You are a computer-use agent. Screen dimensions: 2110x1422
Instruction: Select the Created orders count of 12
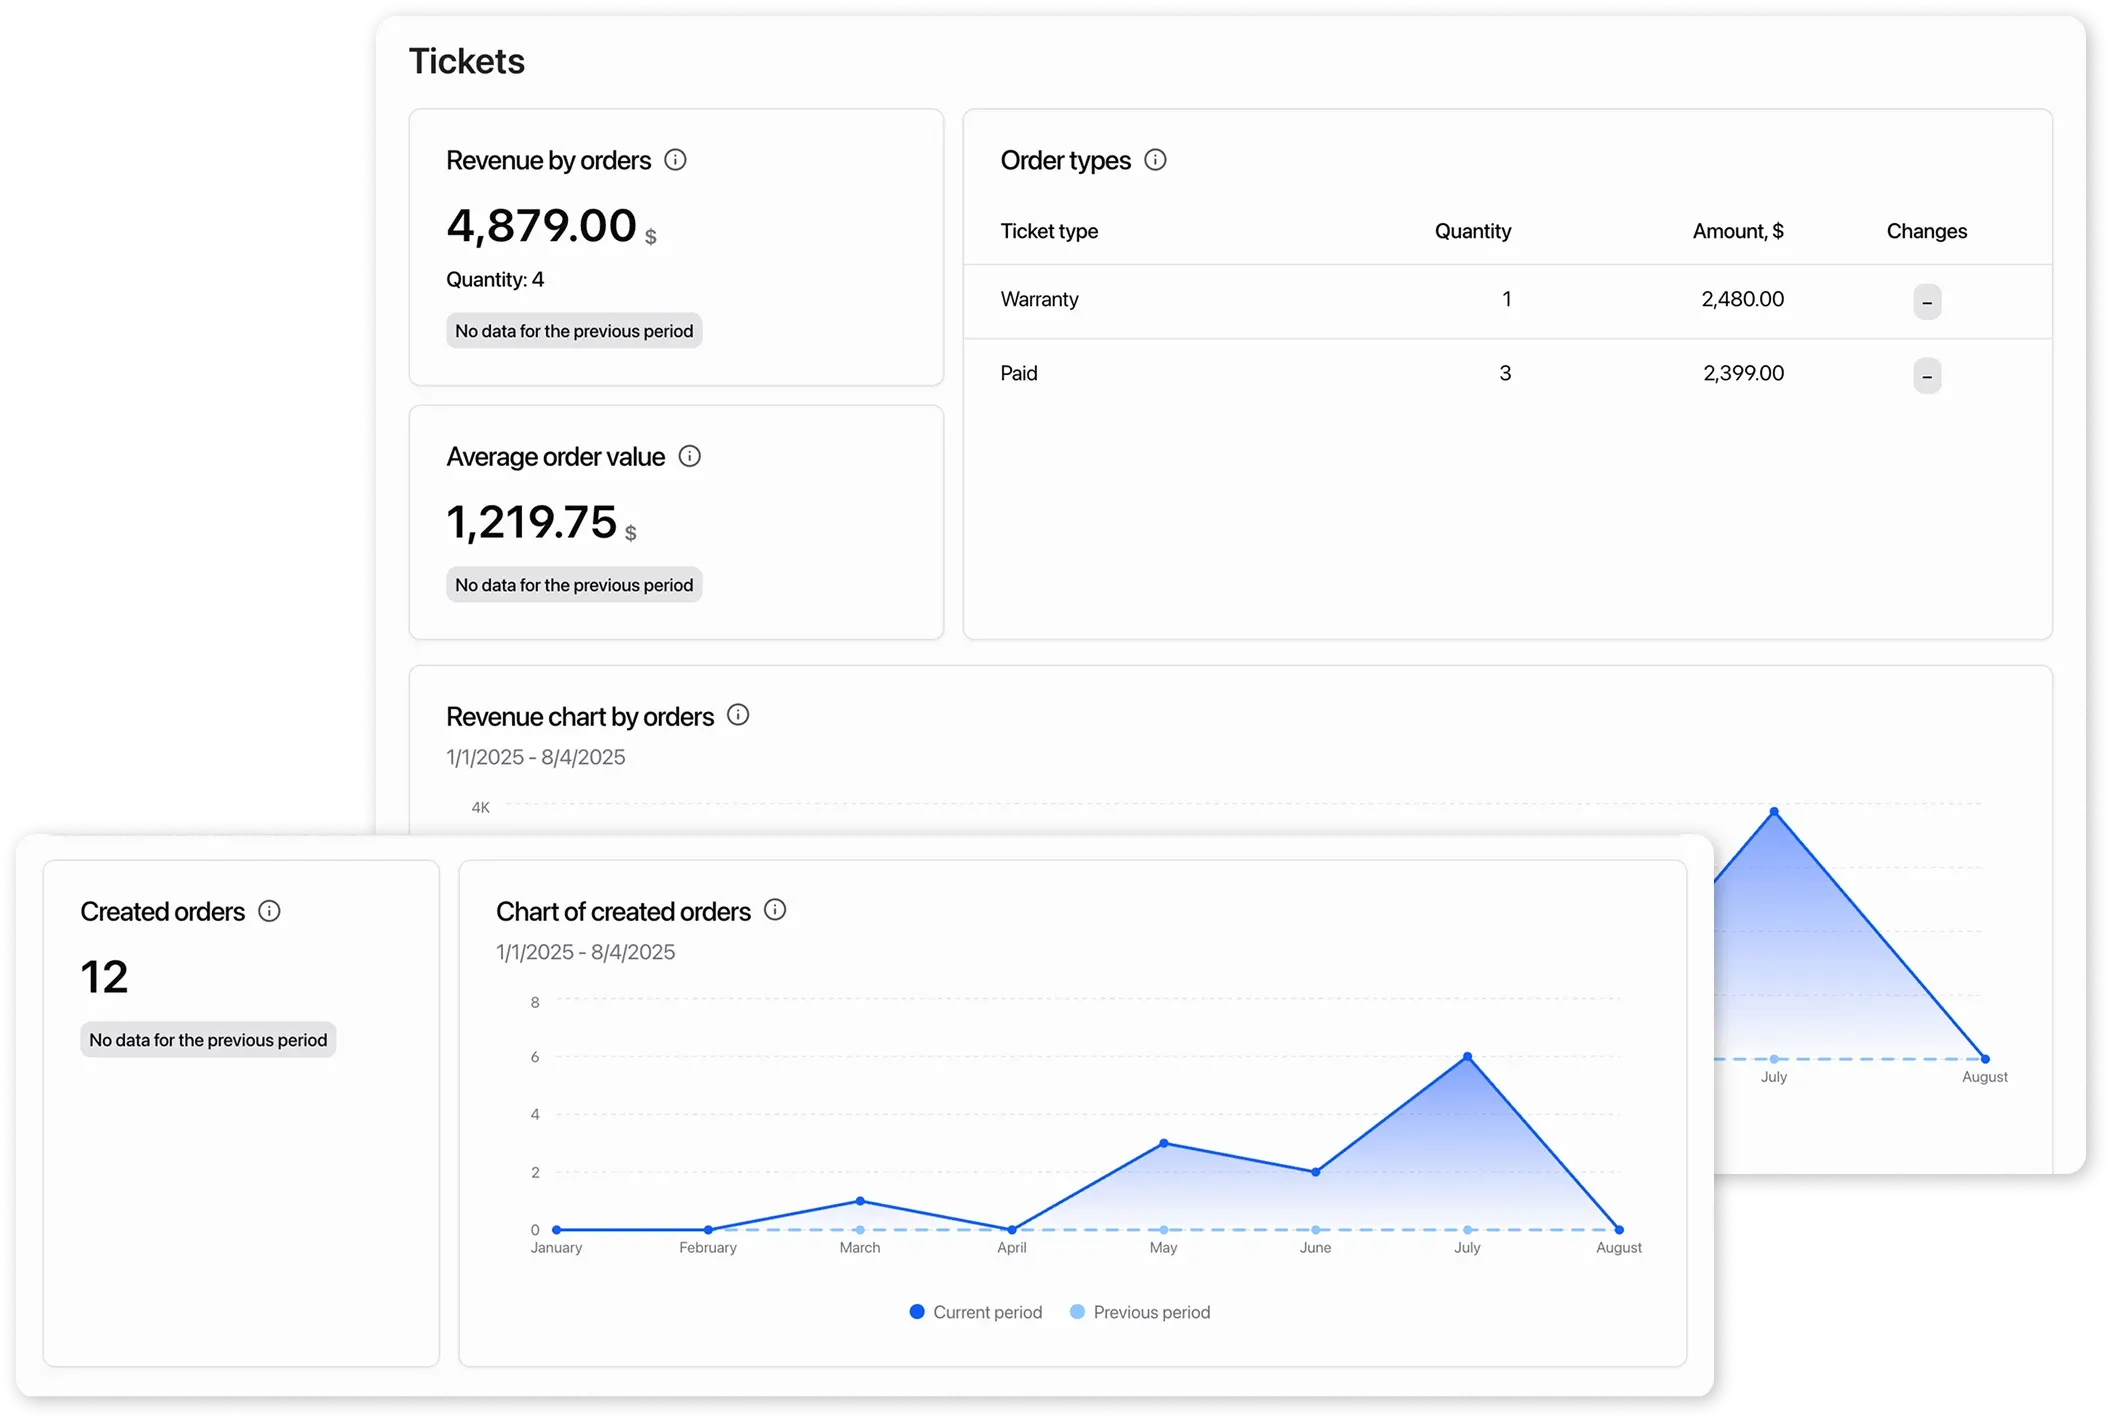click(x=102, y=975)
